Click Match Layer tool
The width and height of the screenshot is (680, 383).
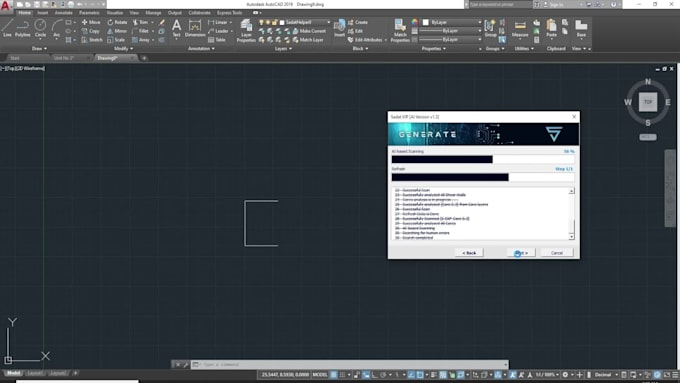308,39
